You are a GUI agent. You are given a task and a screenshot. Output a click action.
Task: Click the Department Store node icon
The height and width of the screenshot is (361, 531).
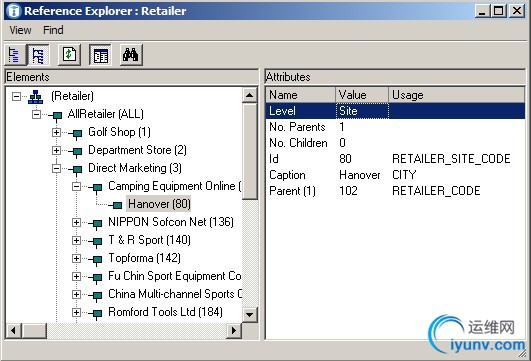click(77, 151)
